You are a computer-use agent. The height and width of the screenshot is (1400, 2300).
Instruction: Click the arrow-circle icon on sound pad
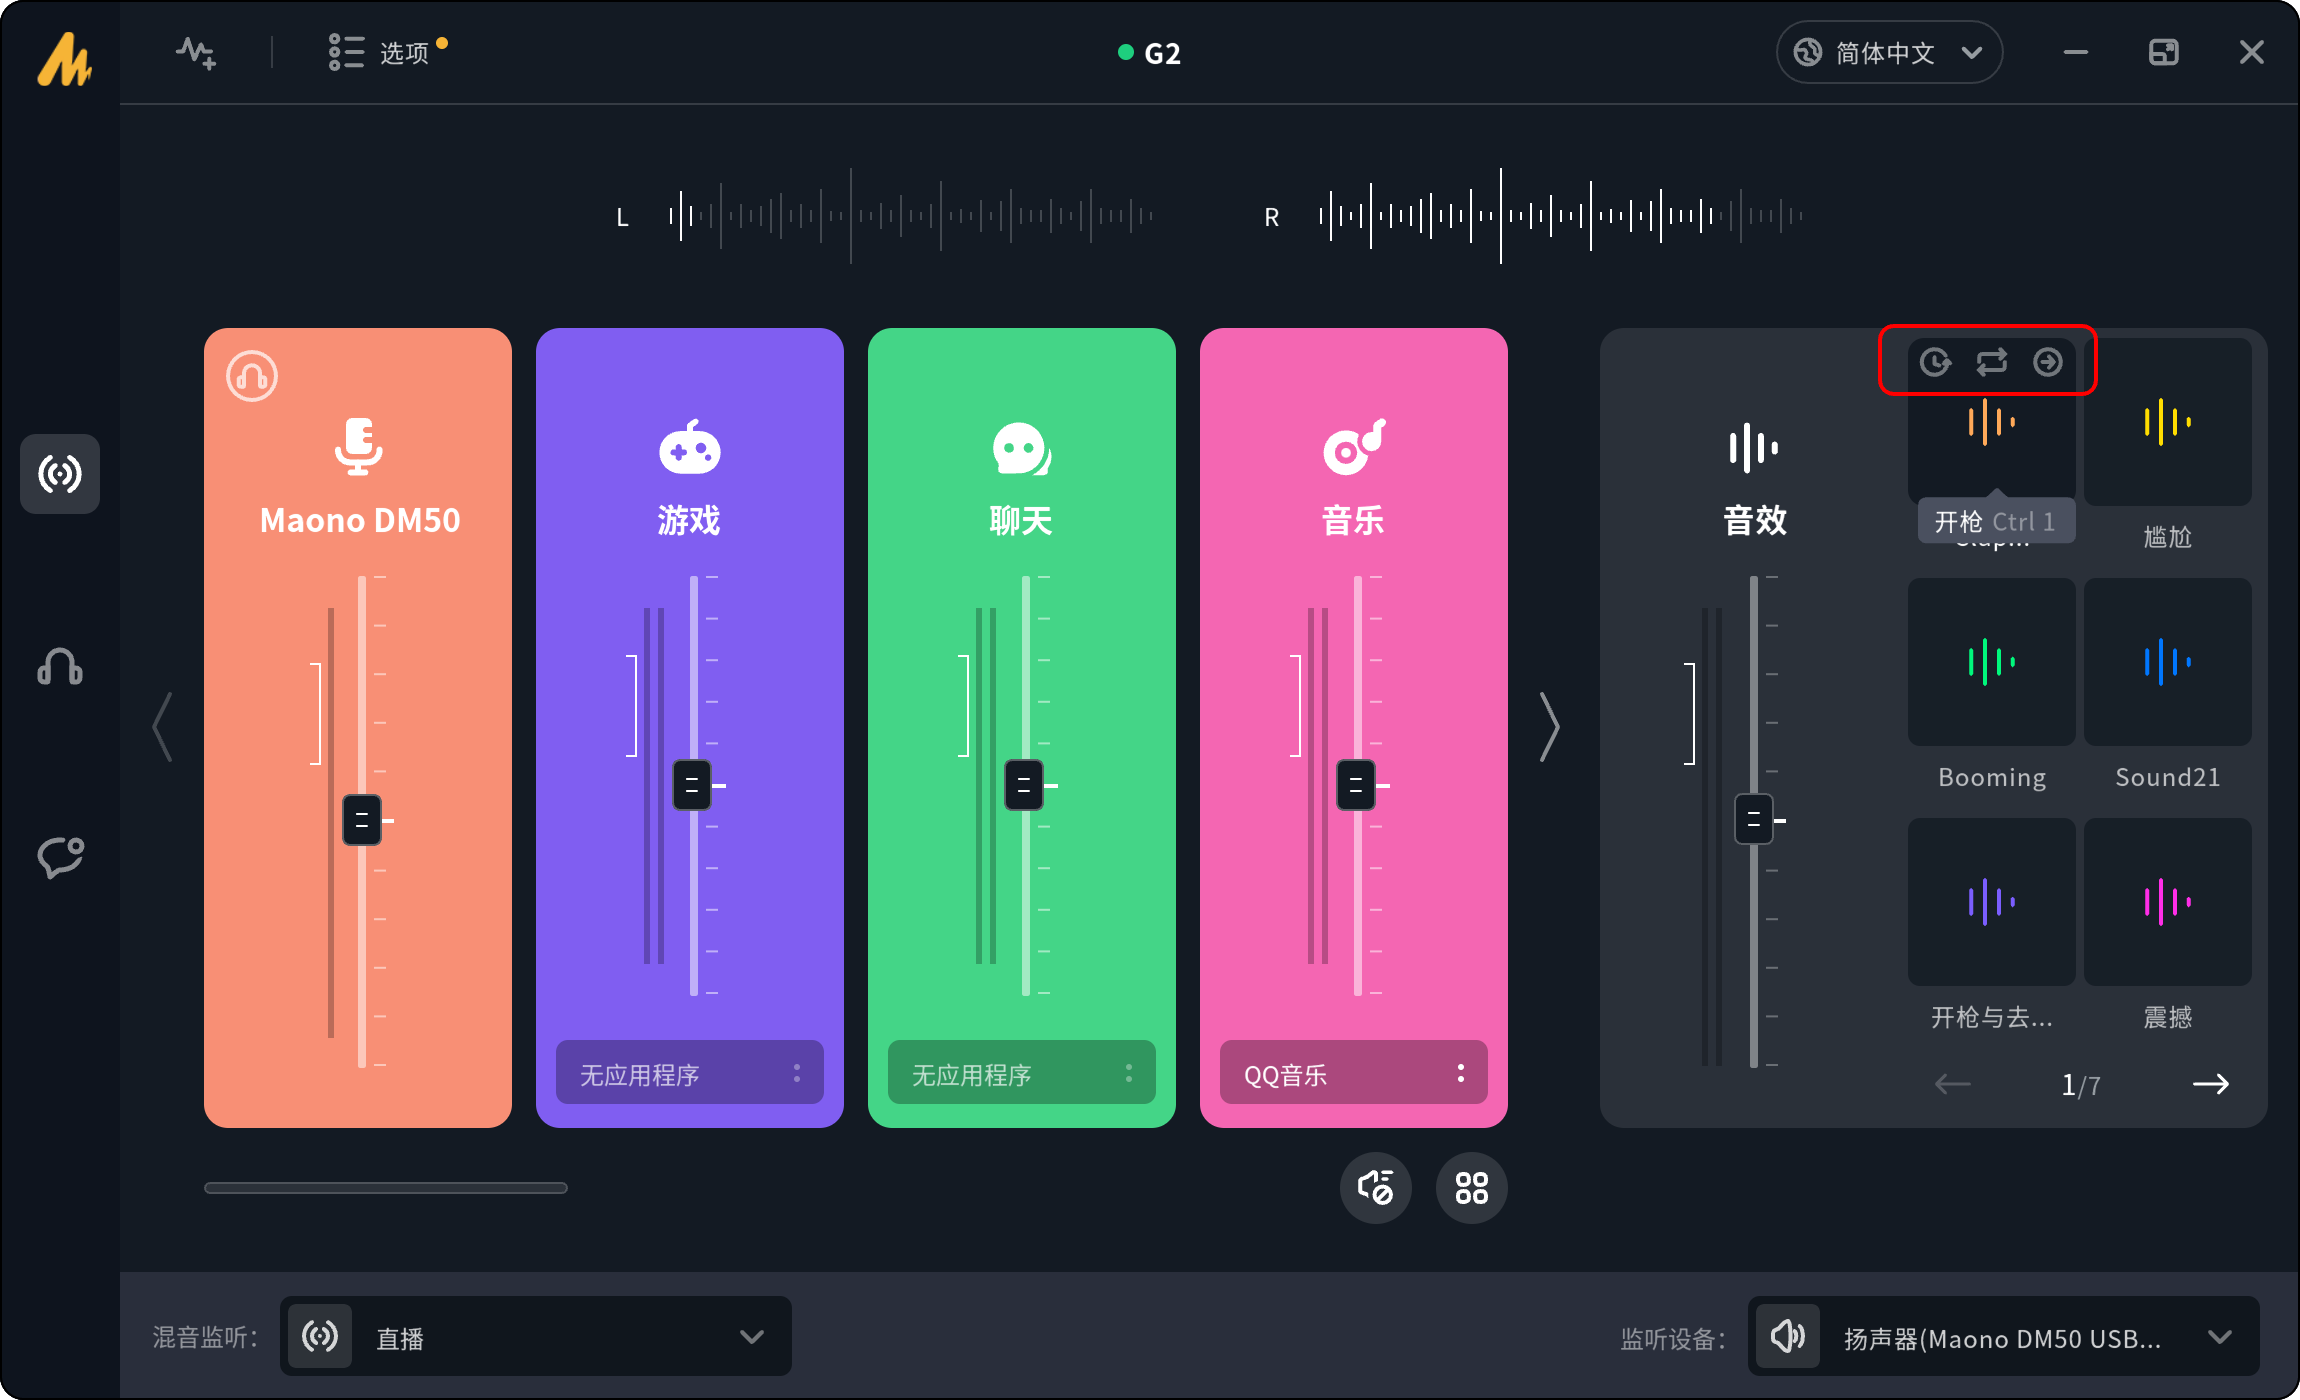pos(2047,362)
